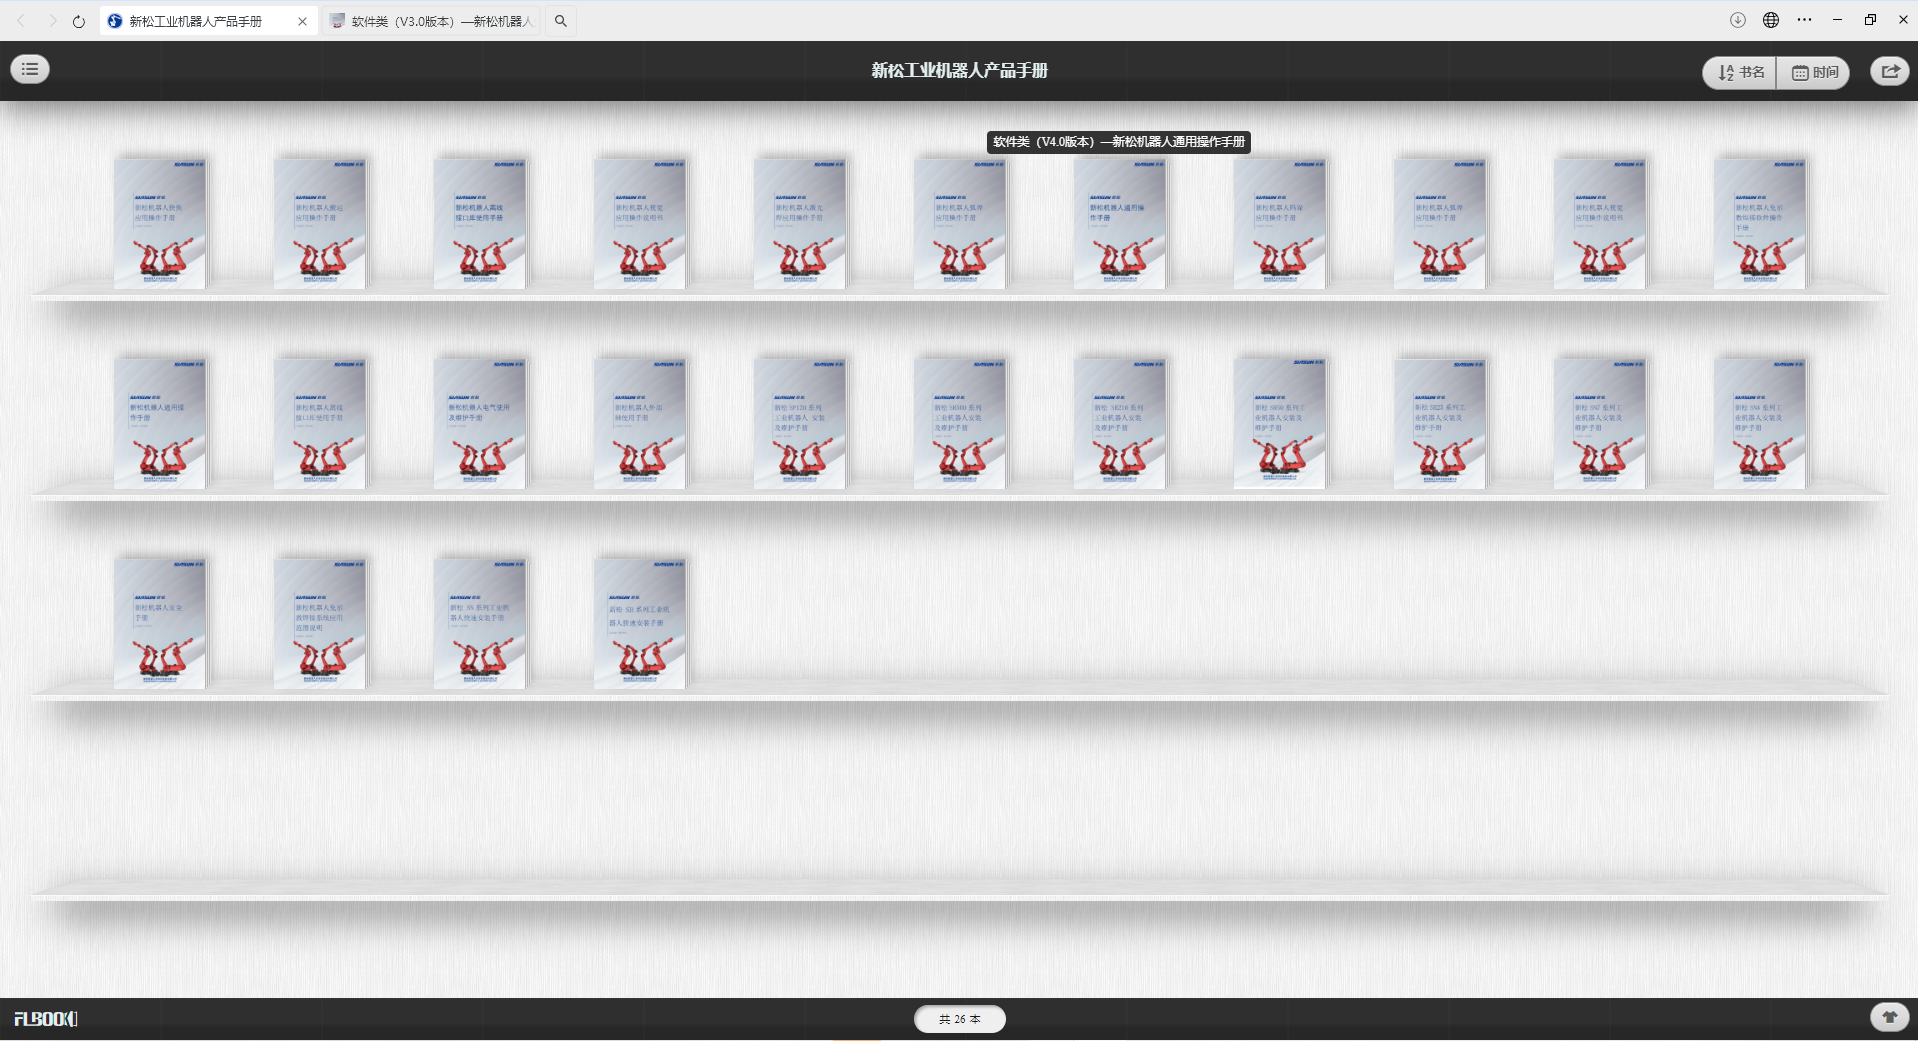
Task: Open 新松机器人码垛应用操作手册 book
Action: pos(1280,224)
